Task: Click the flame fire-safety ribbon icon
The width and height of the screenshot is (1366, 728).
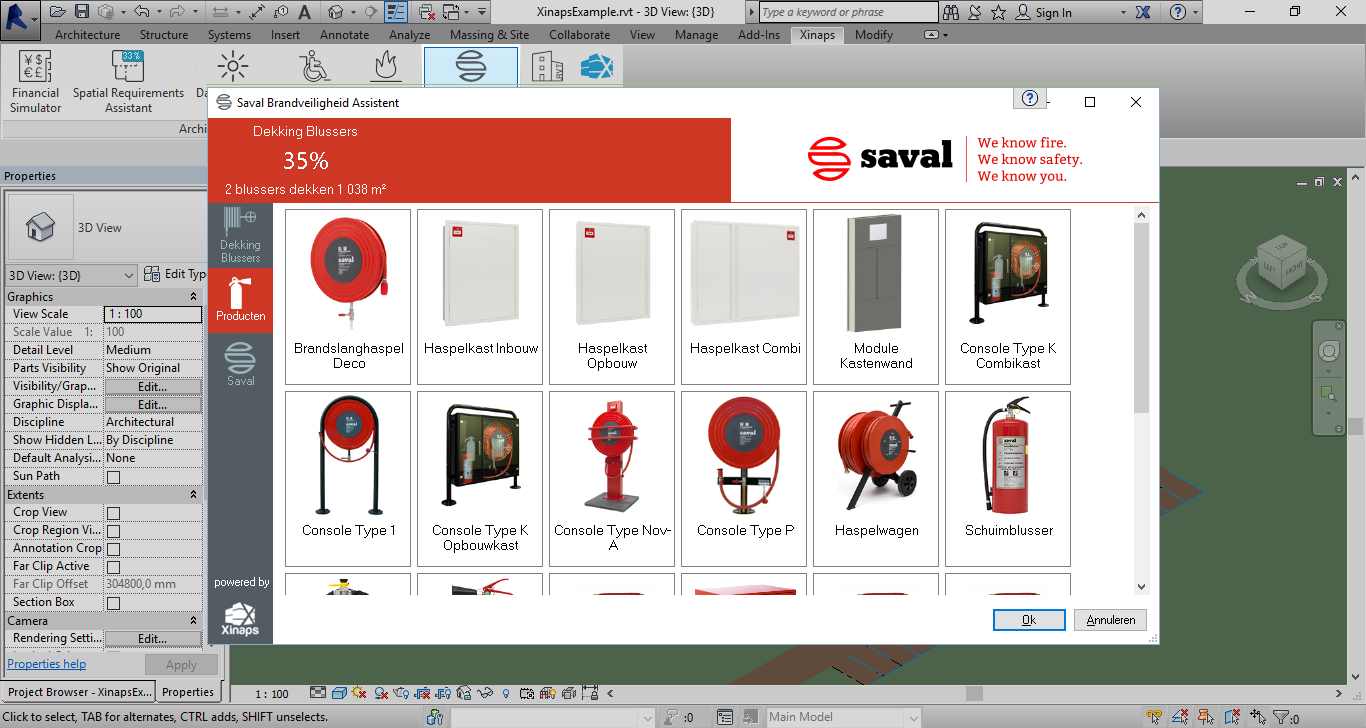Action: pyautogui.click(x=386, y=67)
